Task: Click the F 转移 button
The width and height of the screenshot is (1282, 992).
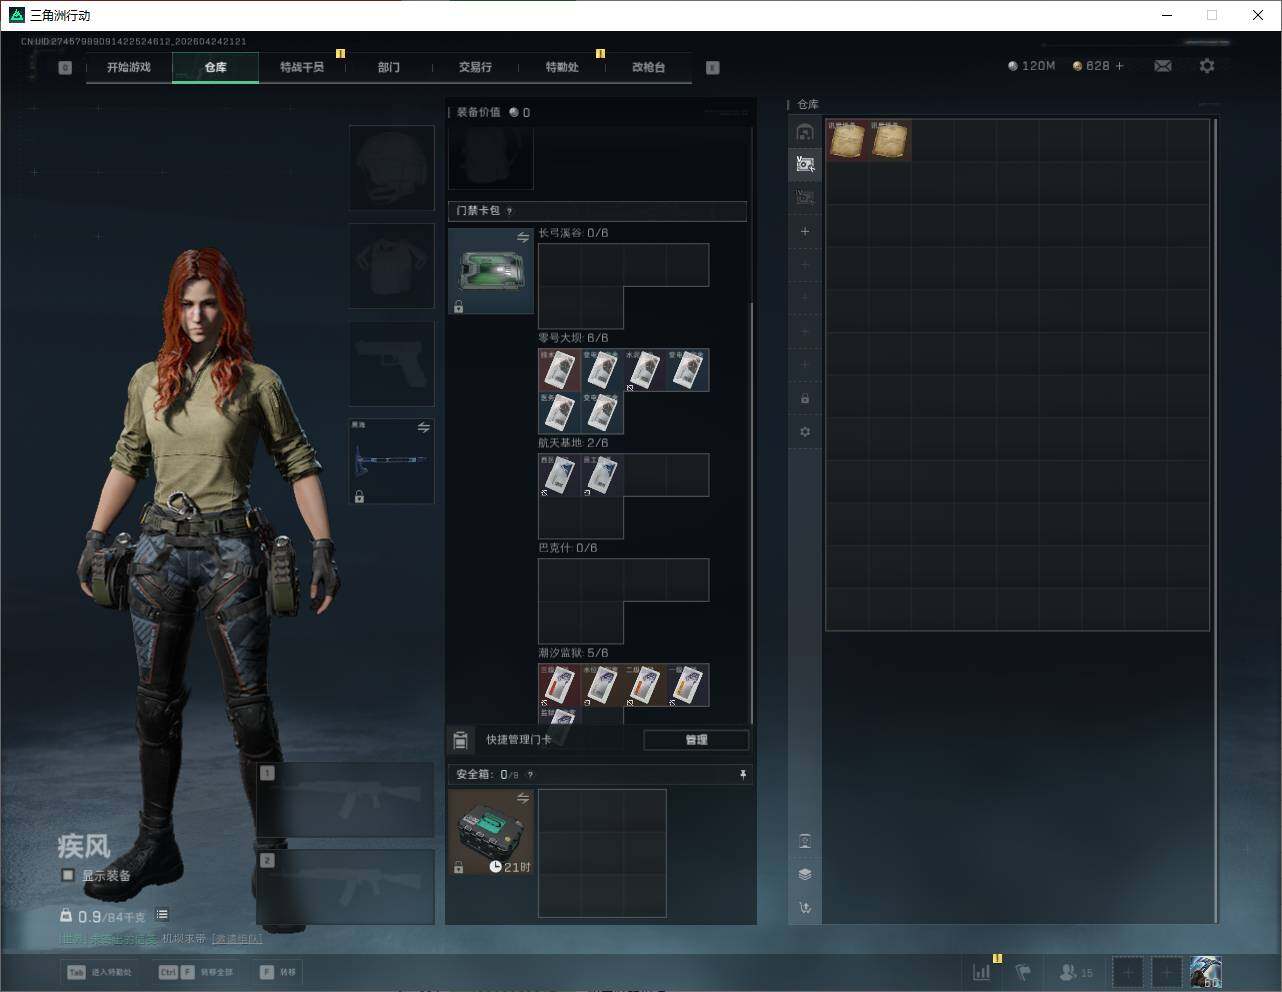Action: pyautogui.click(x=278, y=972)
